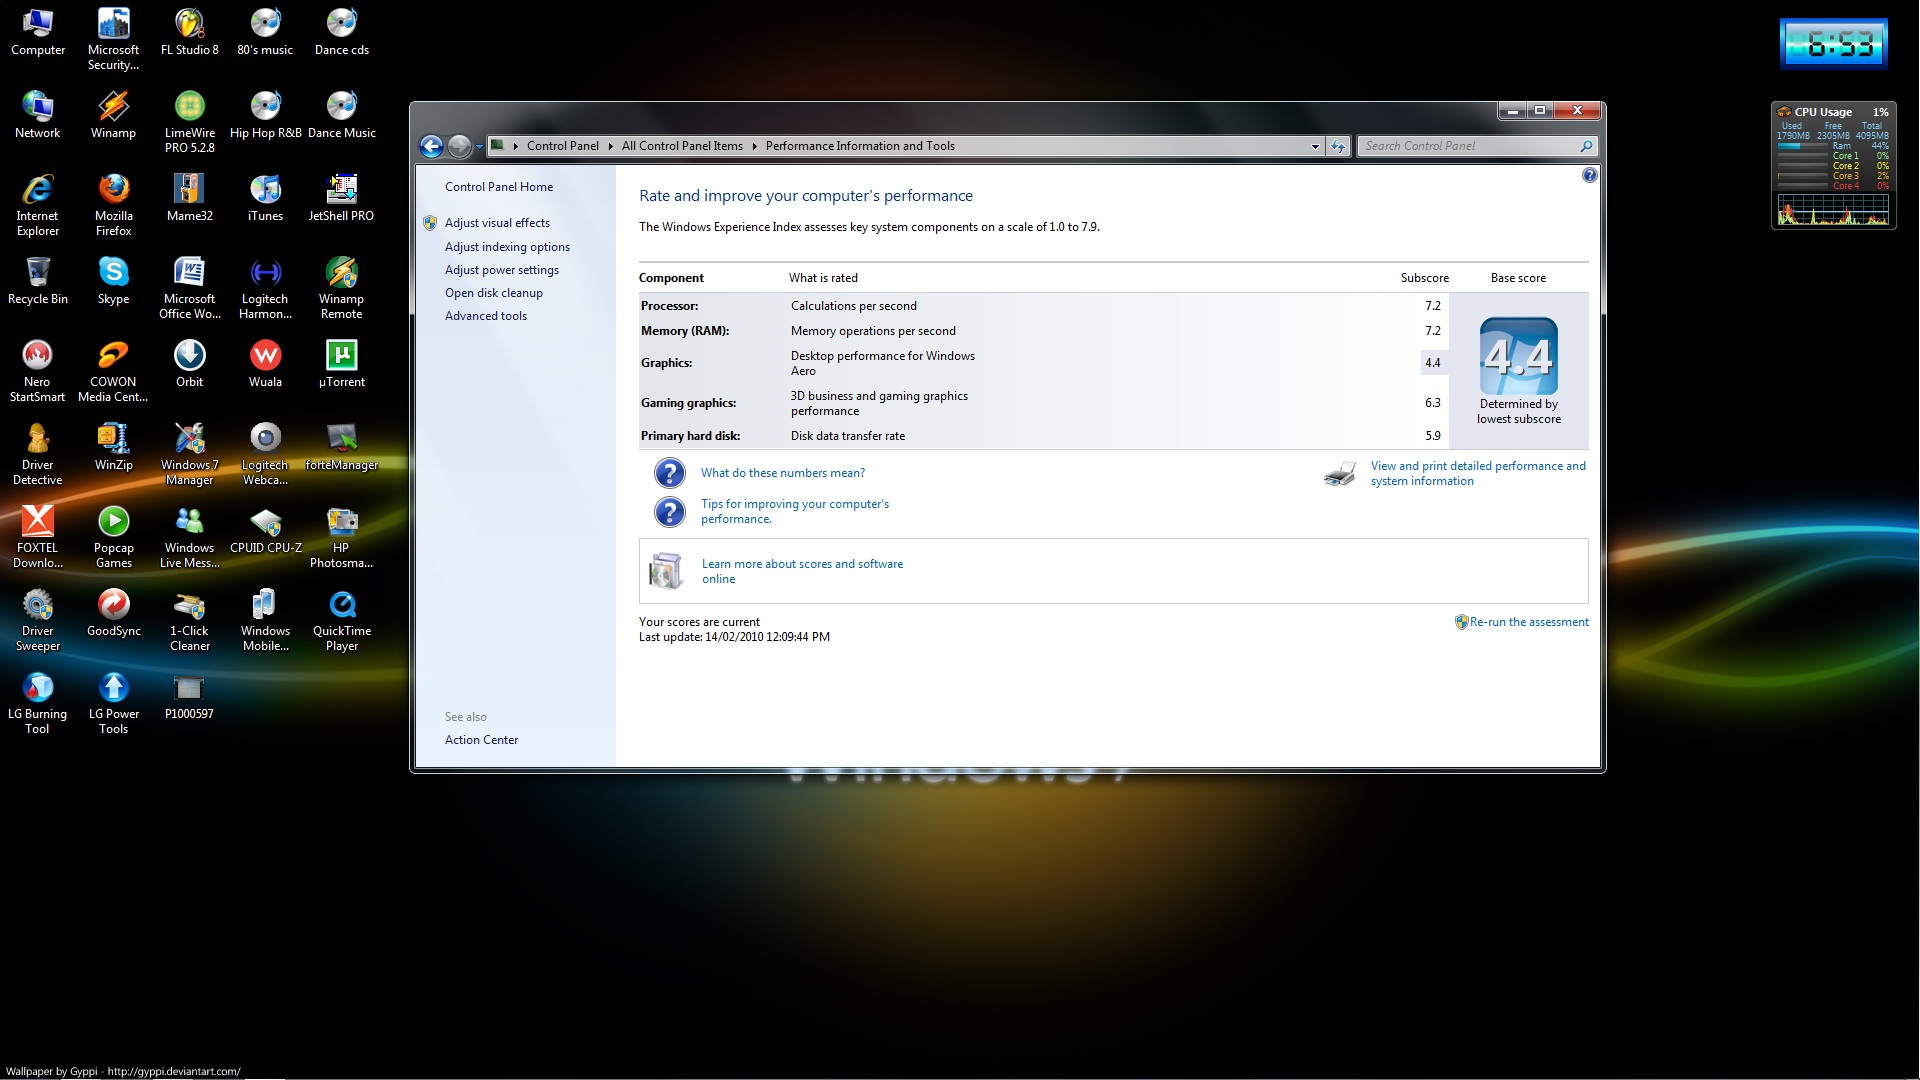Click the address bar refresh button
Screen dimensions: 1920x1080
1338,146
